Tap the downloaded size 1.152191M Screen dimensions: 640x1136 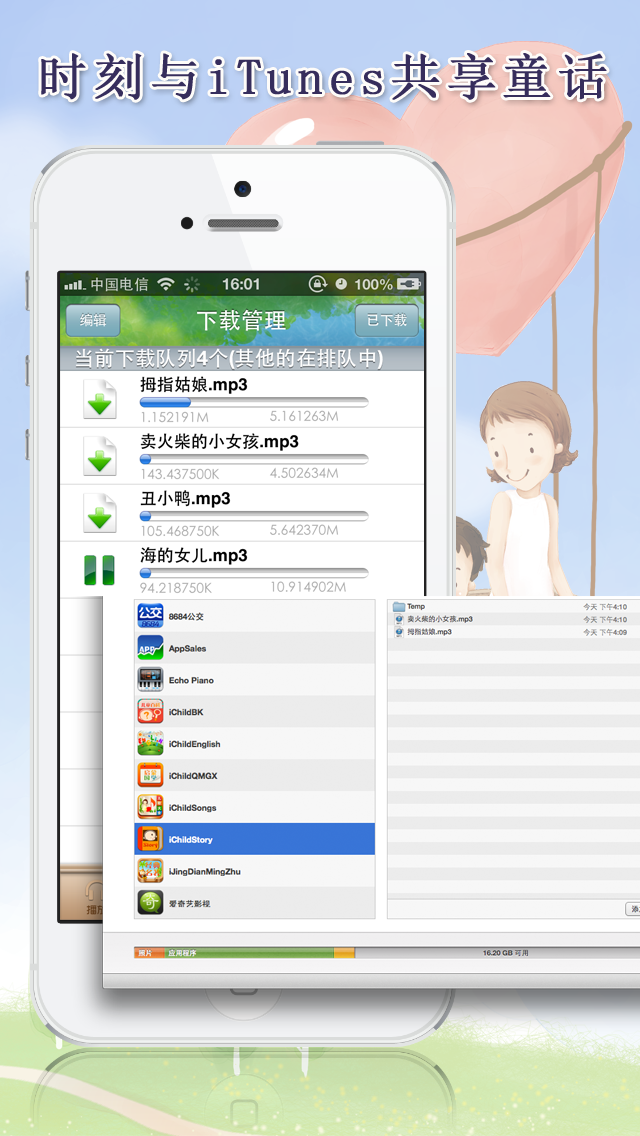(175, 417)
